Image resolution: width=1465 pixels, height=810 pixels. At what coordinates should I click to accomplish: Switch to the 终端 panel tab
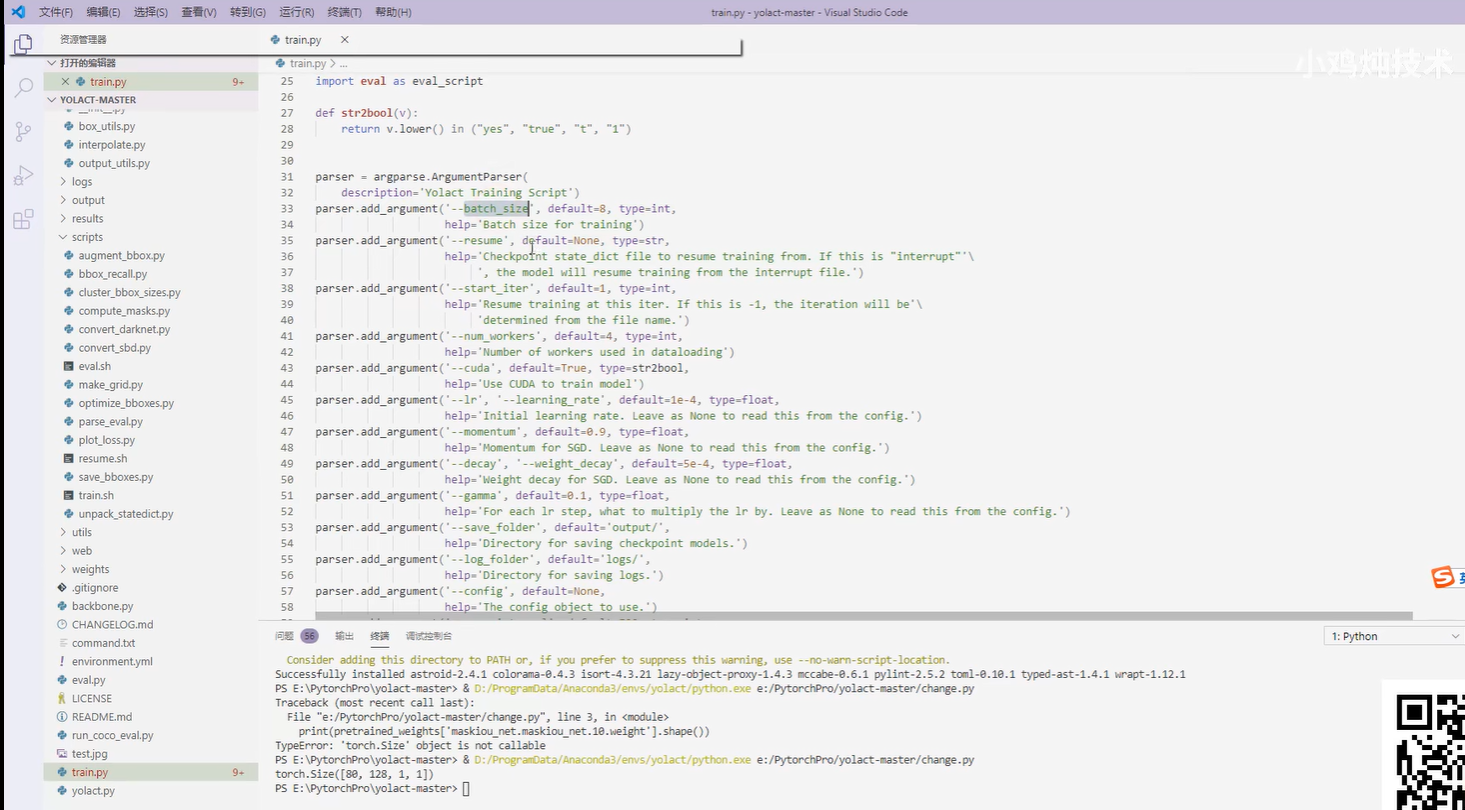(x=380, y=636)
